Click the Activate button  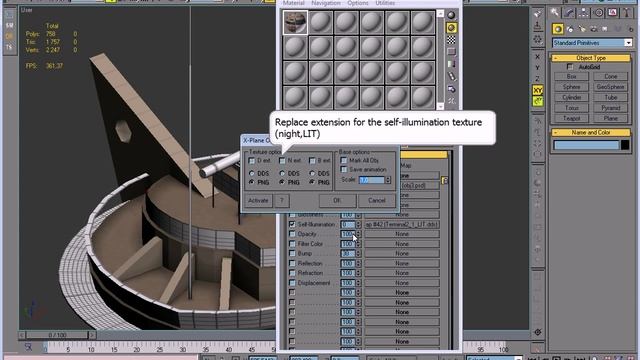pyautogui.click(x=258, y=200)
